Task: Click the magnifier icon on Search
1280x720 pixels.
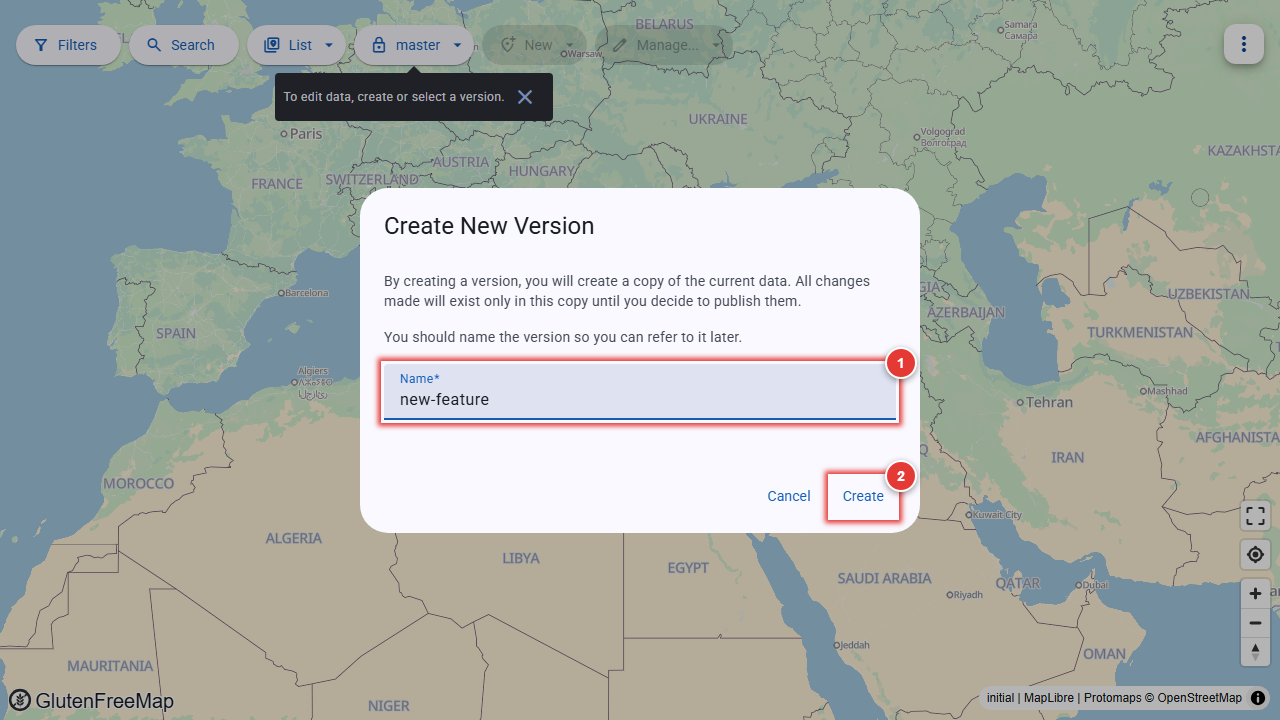Action: (x=154, y=45)
